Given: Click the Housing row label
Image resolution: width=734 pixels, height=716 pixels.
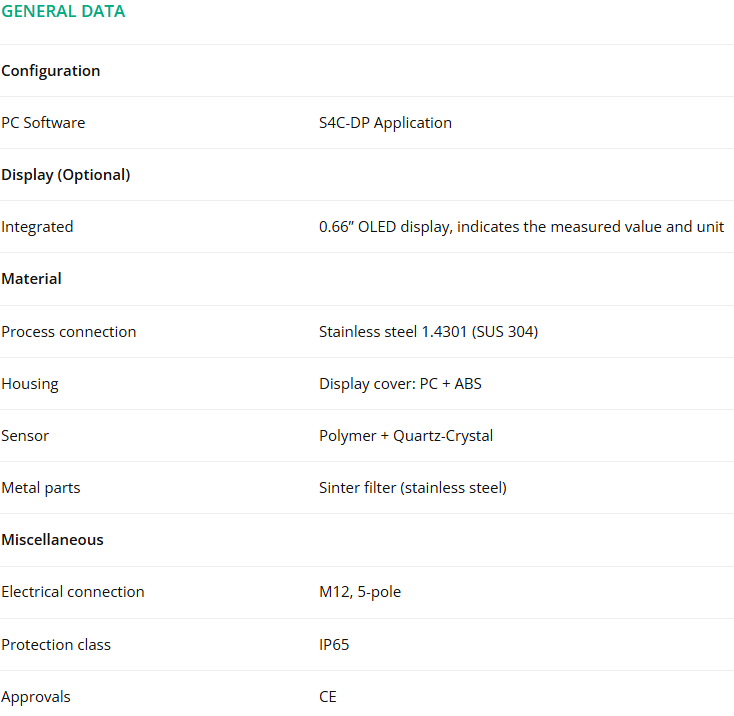Looking at the screenshot, I should pyautogui.click(x=29, y=384).
